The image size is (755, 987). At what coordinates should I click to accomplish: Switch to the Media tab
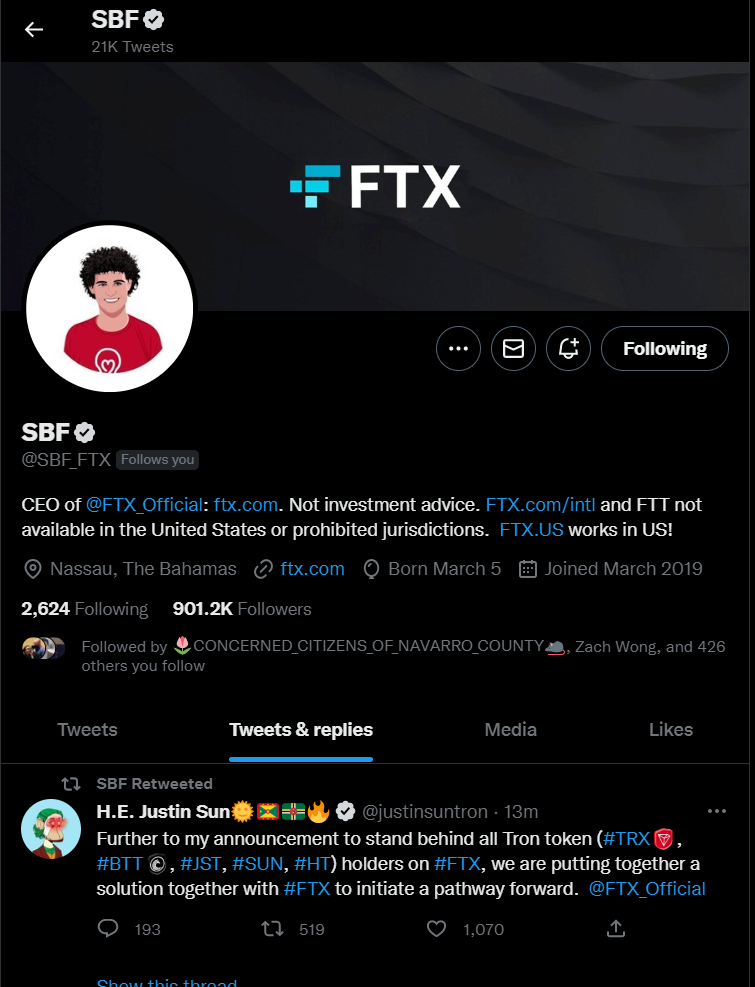pos(510,730)
